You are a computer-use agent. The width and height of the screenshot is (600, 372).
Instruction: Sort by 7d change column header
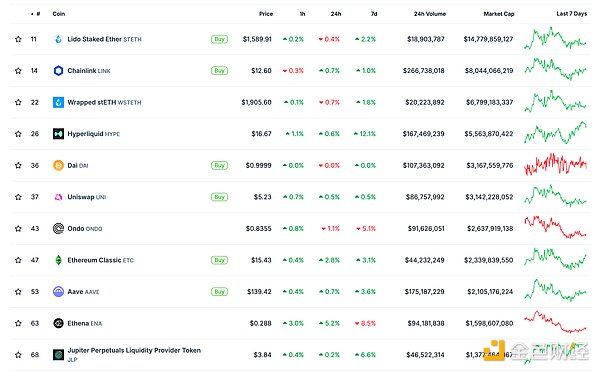[374, 14]
